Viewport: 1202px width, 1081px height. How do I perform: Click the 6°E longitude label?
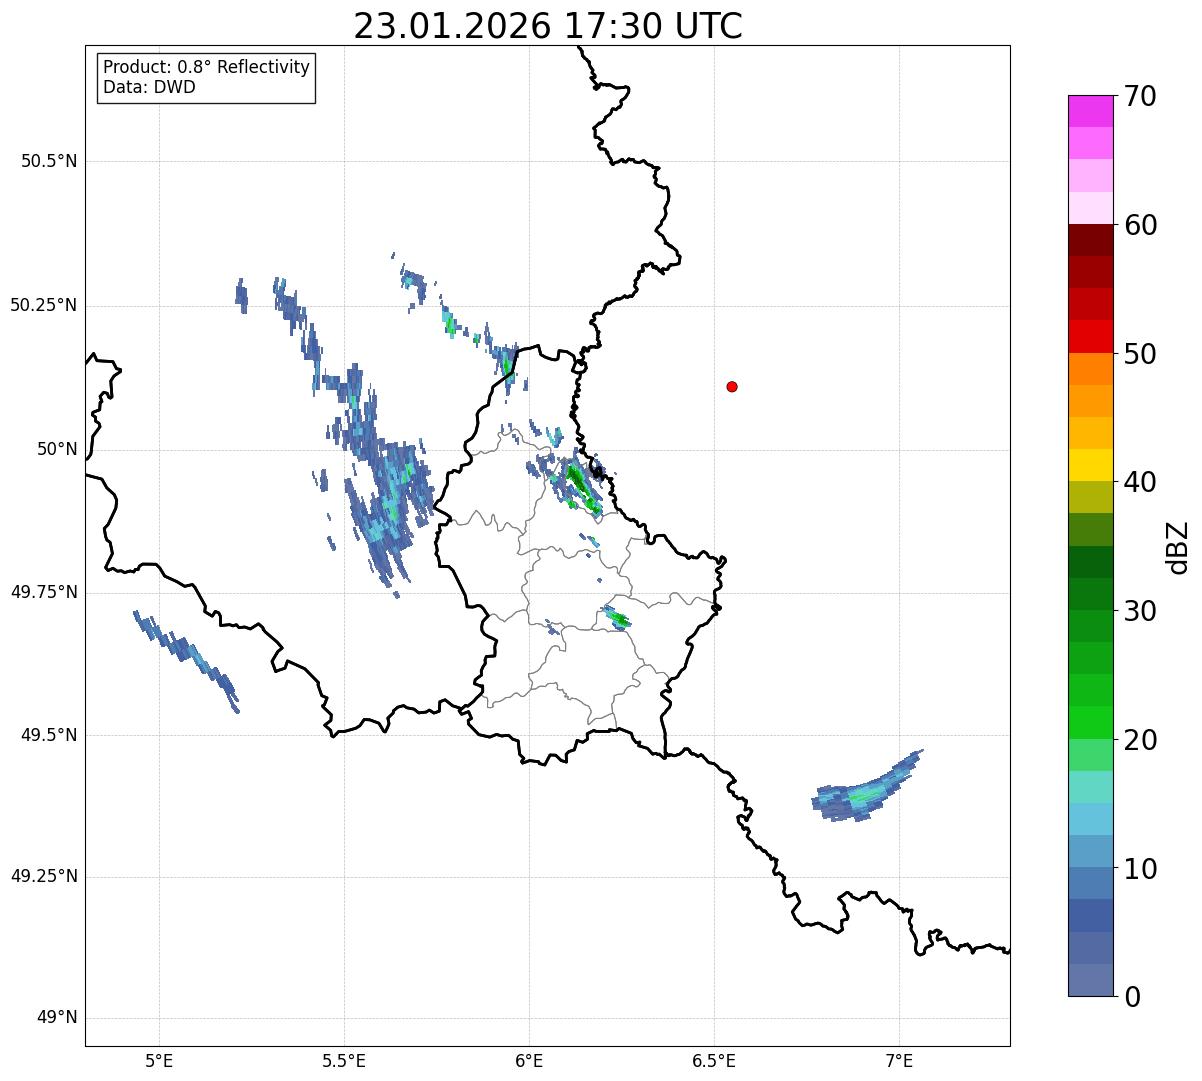point(529,1062)
